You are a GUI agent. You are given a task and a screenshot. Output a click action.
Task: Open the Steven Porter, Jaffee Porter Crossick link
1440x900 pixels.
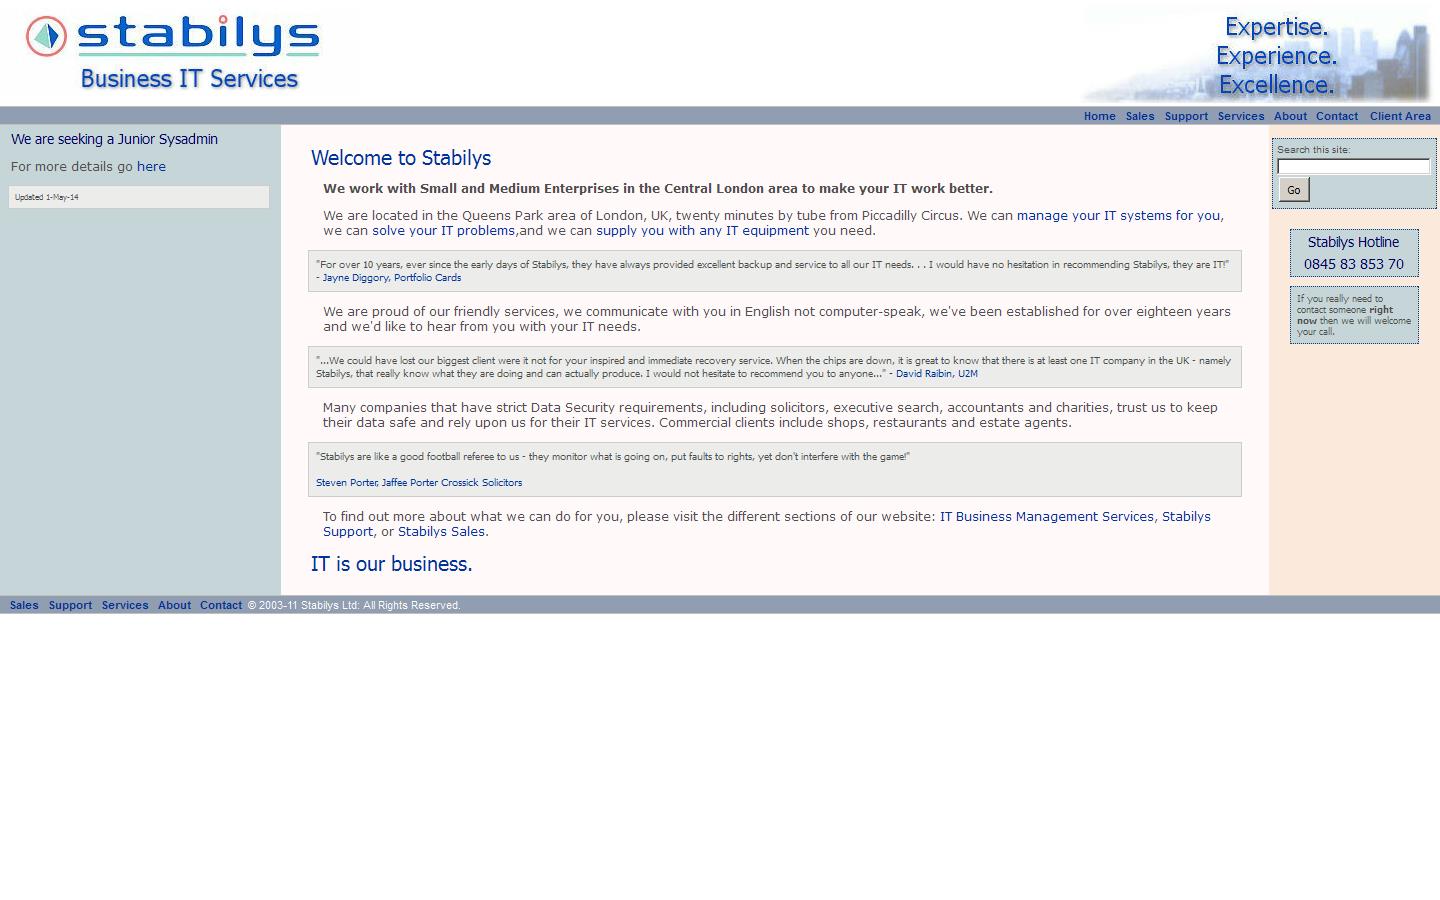point(419,482)
